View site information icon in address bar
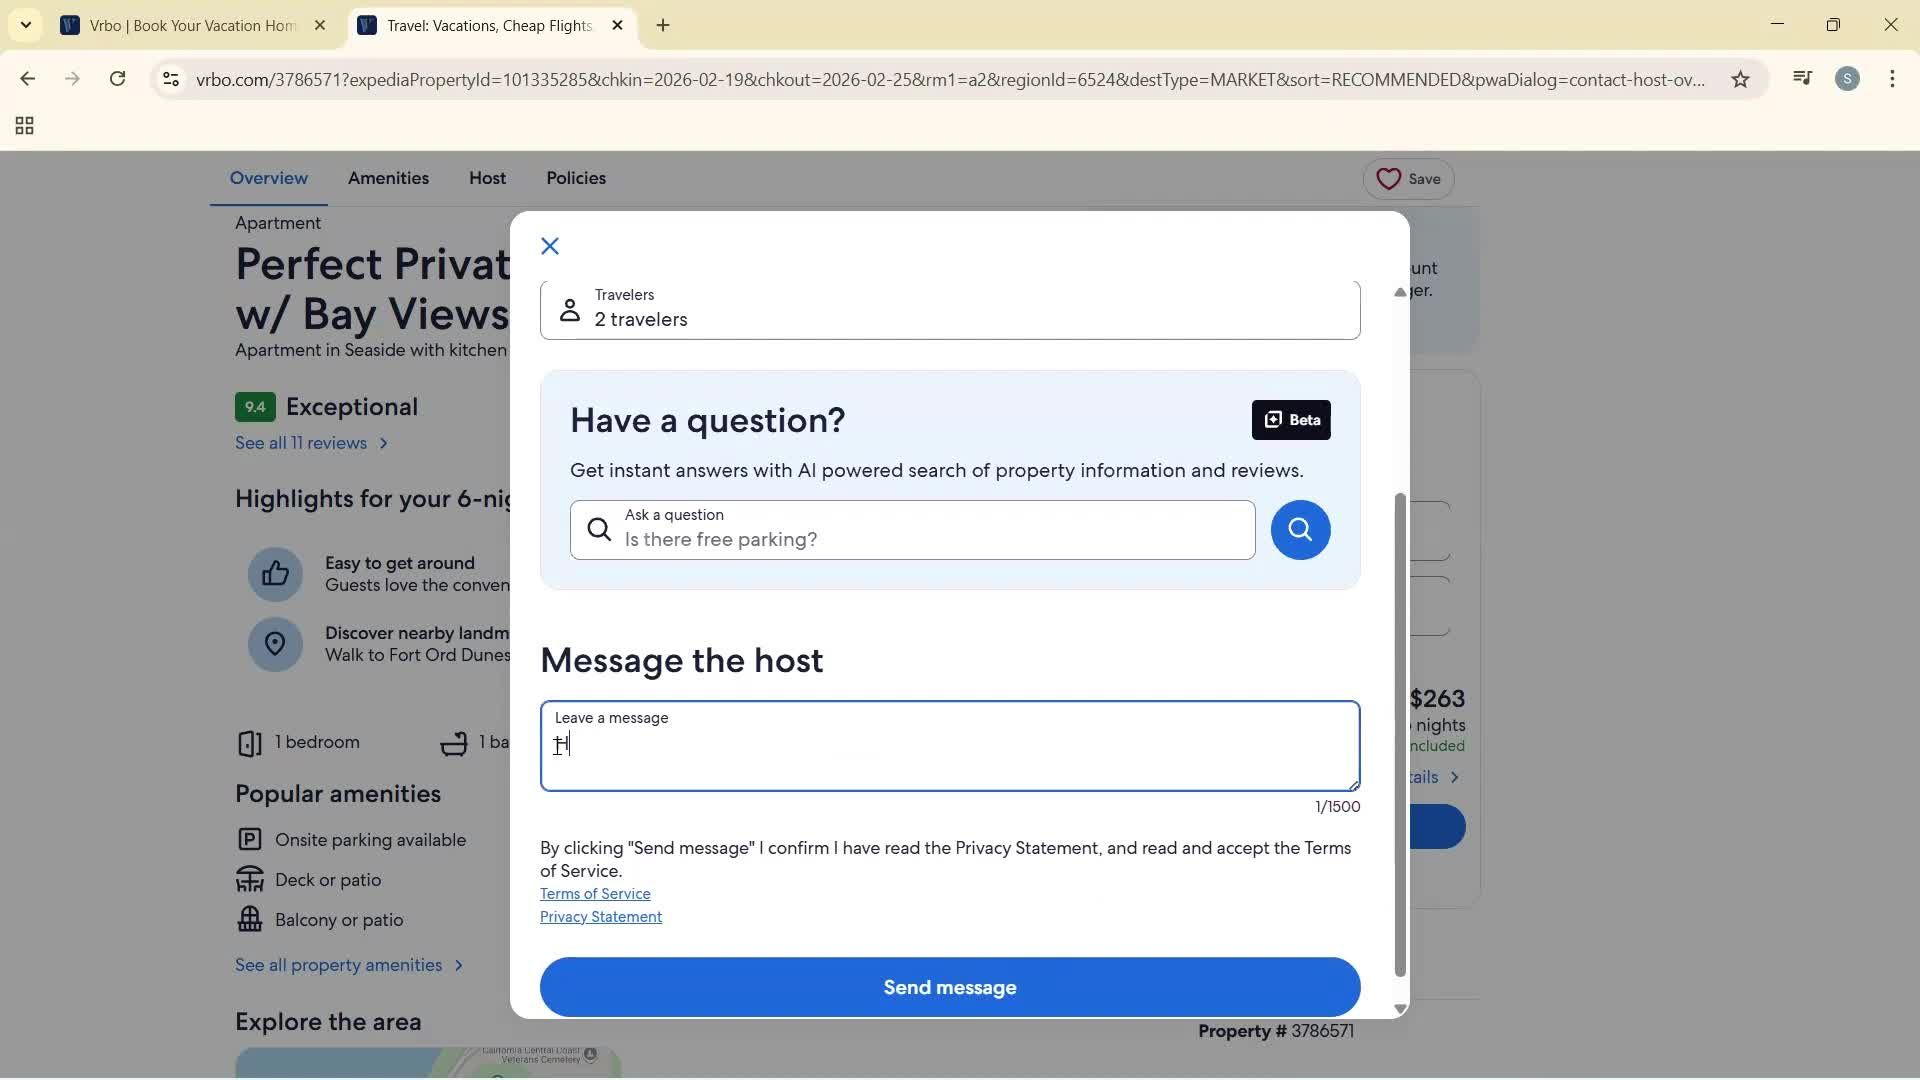Image resolution: width=1920 pixels, height=1080 pixels. pyautogui.click(x=171, y=79)
